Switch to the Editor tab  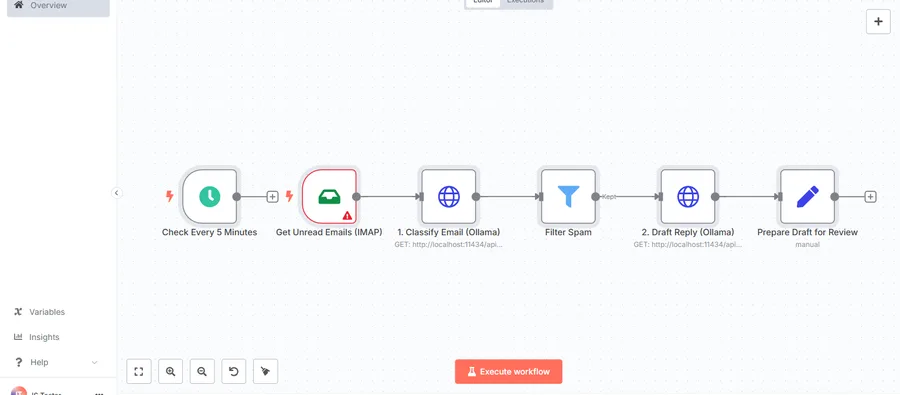pyautogui.click(x=483, y=3)
